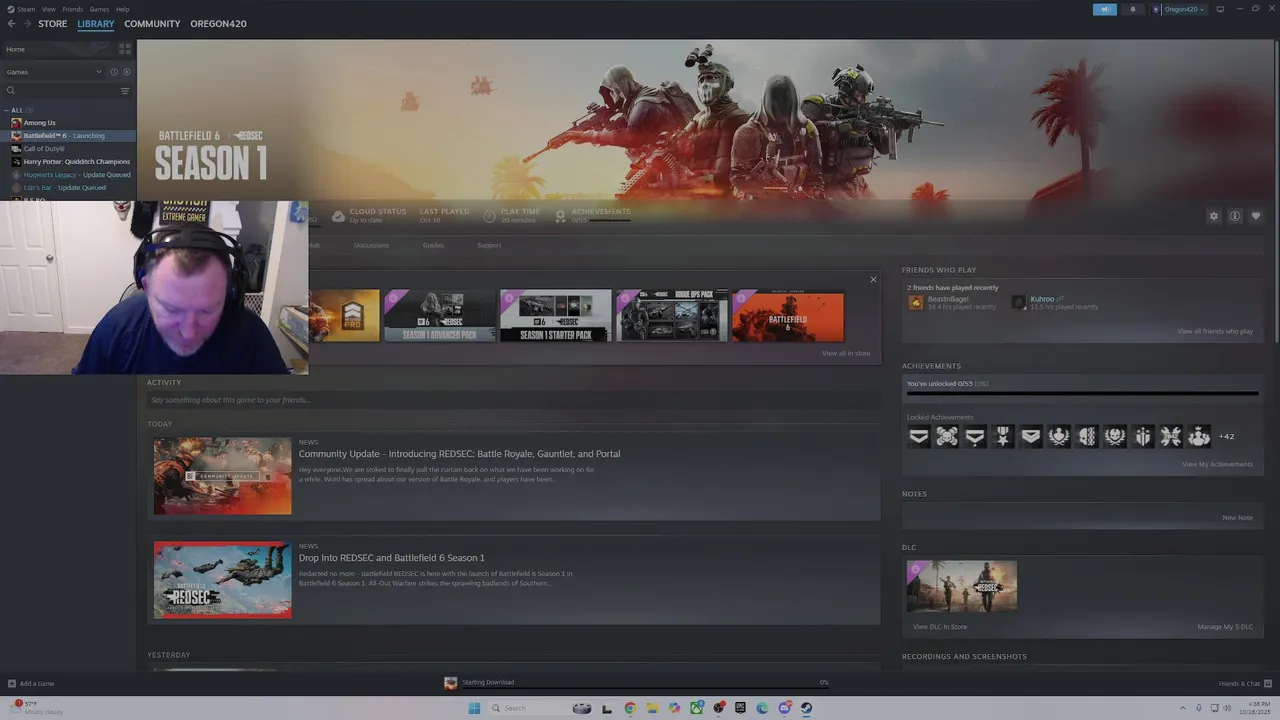Open Epic Games Launcher taskbar icon
The image size is (1280, 720).
[740, 708]
